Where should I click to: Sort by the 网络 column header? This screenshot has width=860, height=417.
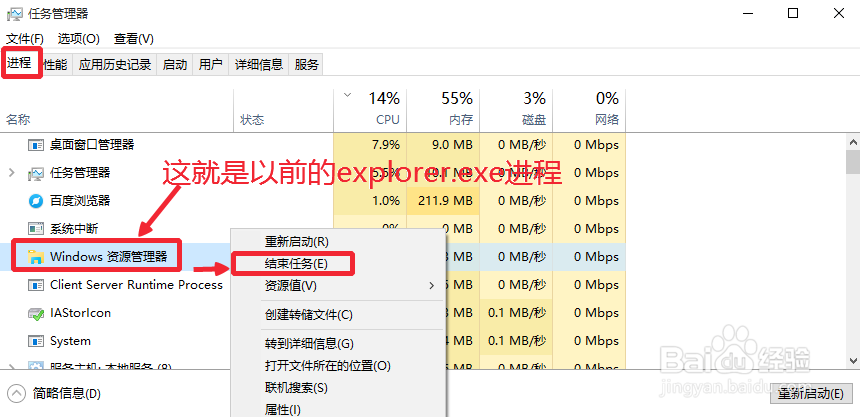click(x=589, y=111)
